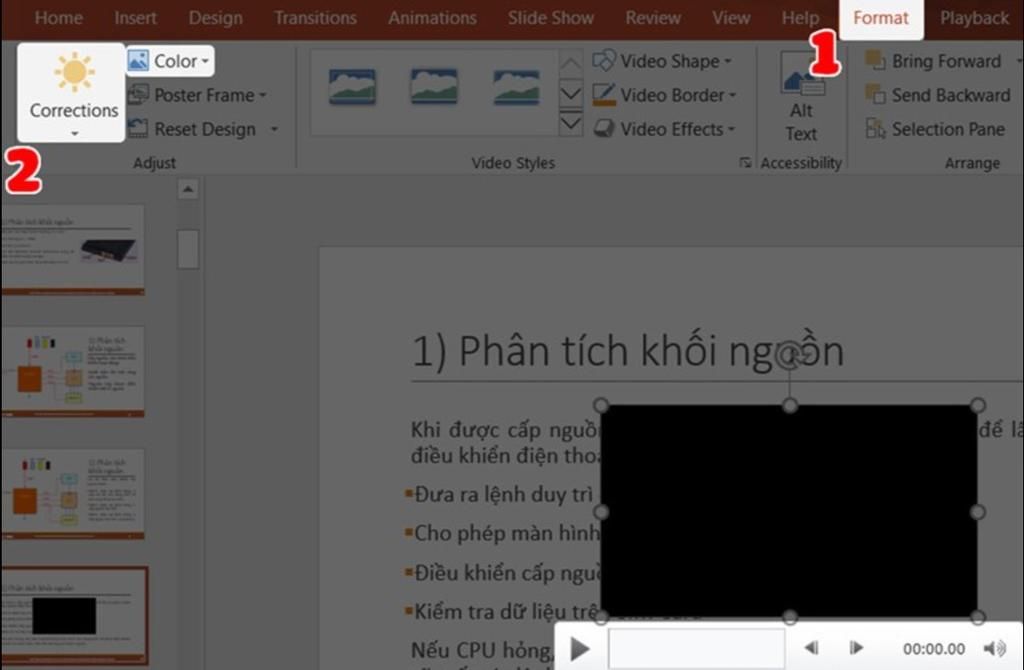This screenshot has height=670, width=1024.
Task: Expand the Reset Design dropdown arrow
Action: [x=274, y=129]
